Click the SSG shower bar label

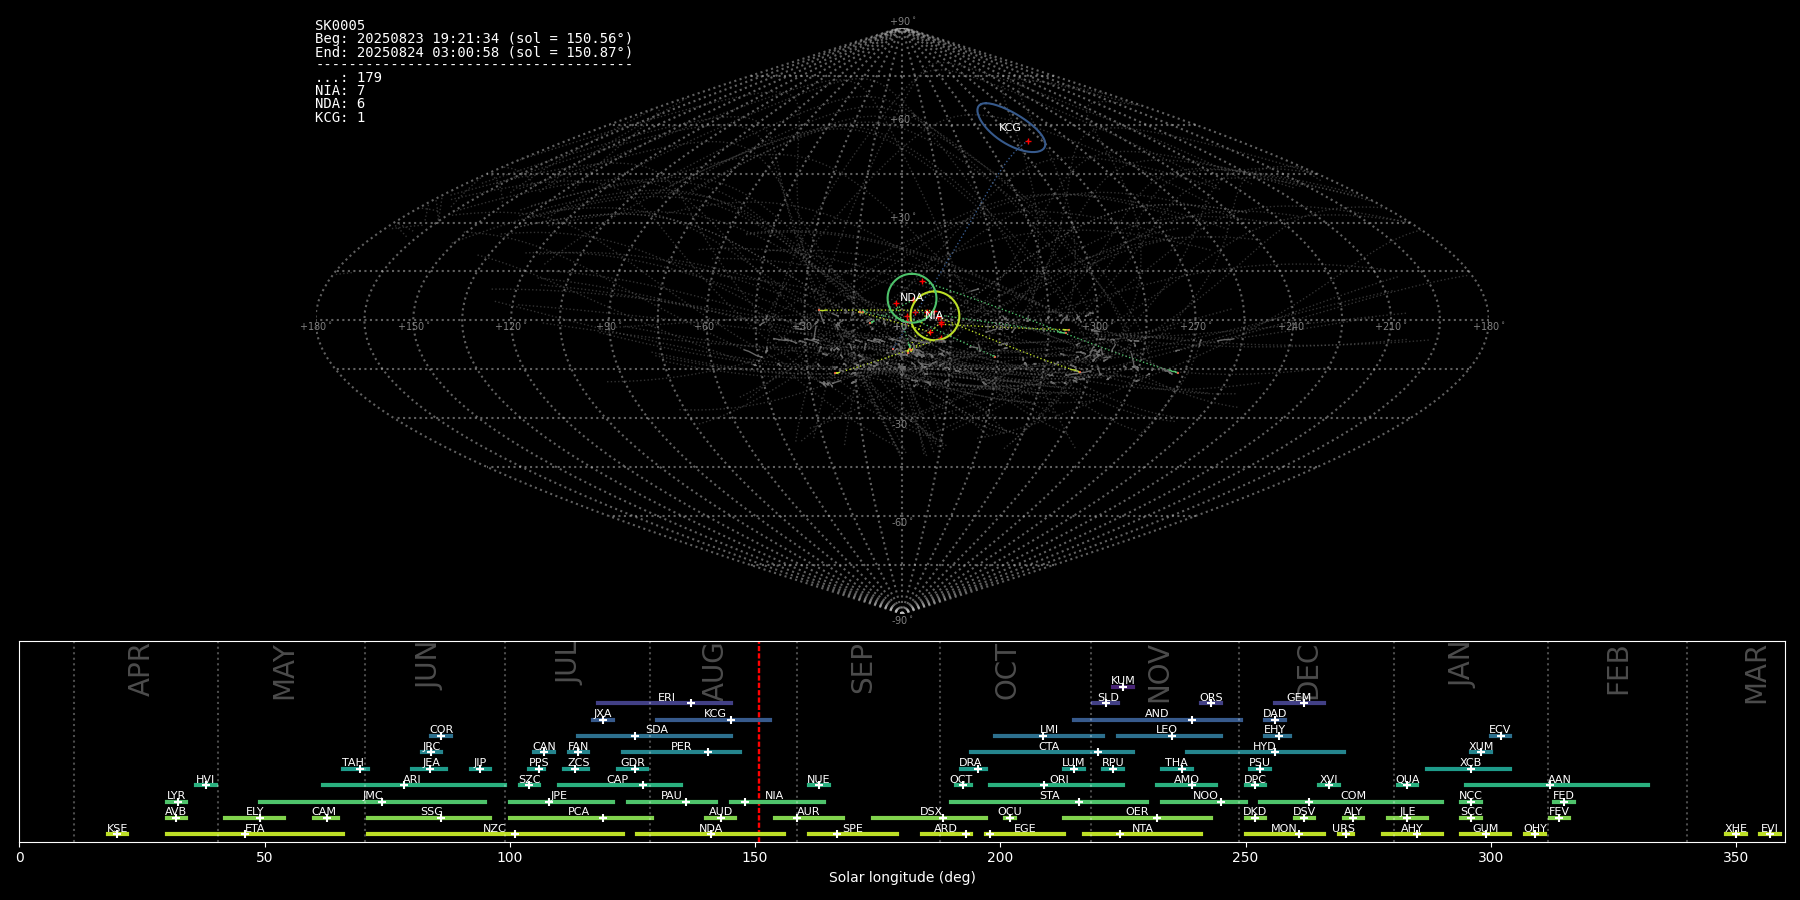(431, 812)
